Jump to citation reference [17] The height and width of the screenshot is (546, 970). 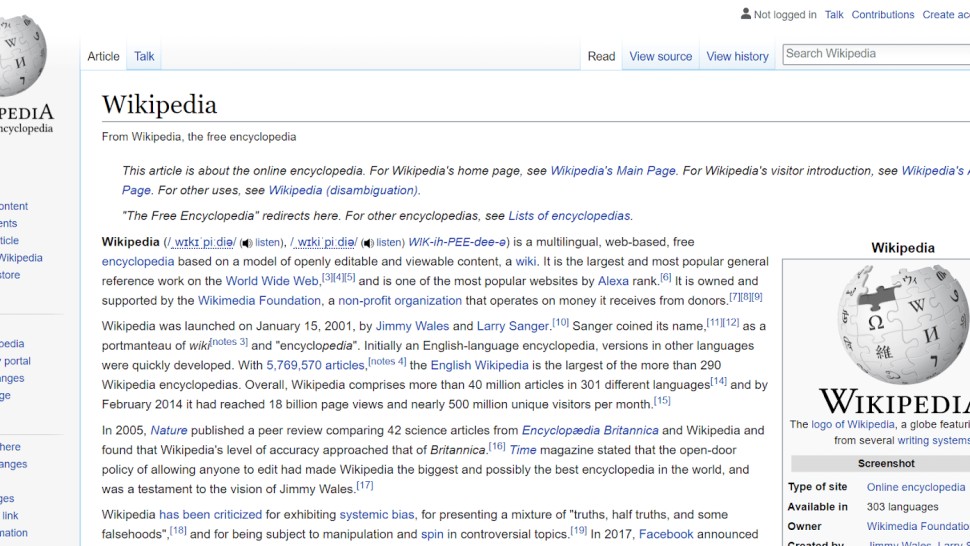coord(365,485)
